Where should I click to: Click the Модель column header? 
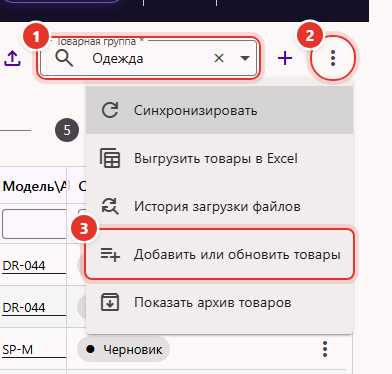[x=35, y=186]
